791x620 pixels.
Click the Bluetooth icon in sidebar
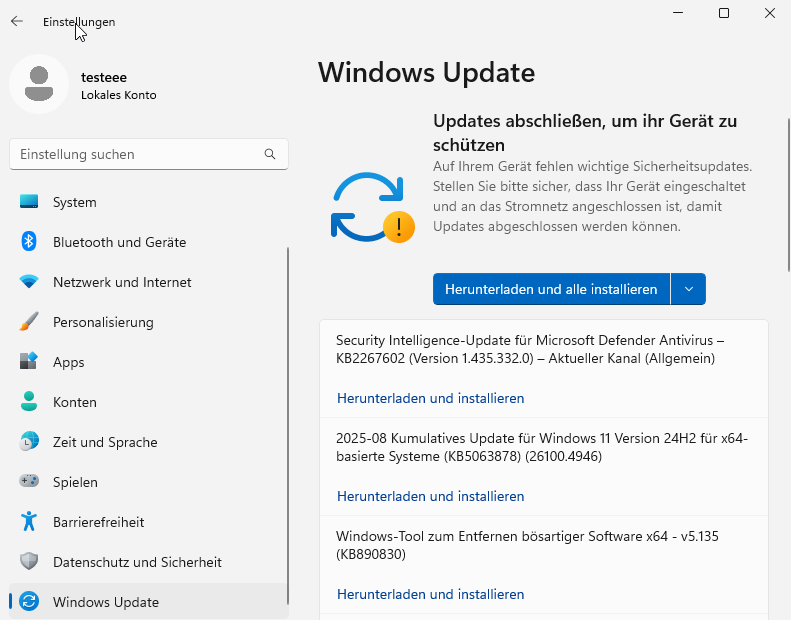point(29,242)
